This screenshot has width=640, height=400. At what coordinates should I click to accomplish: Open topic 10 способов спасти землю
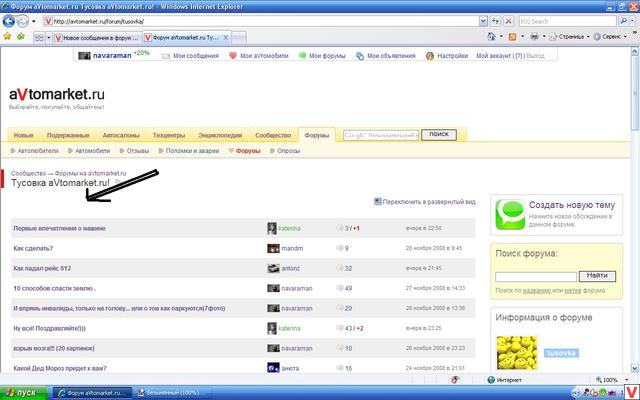[54, 288]
